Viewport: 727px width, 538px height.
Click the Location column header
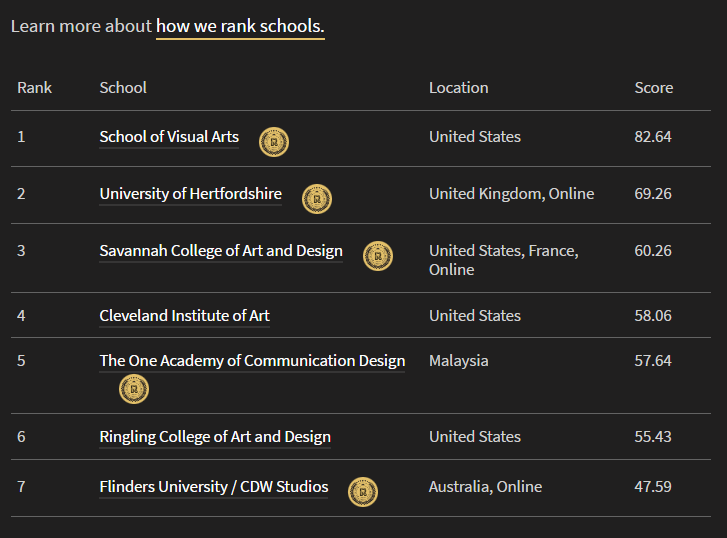coord(458,88)
